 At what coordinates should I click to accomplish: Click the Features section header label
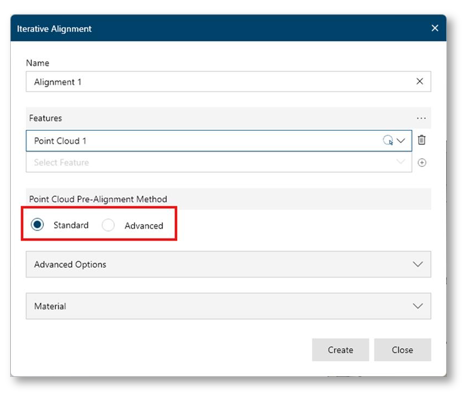[45, 118]
